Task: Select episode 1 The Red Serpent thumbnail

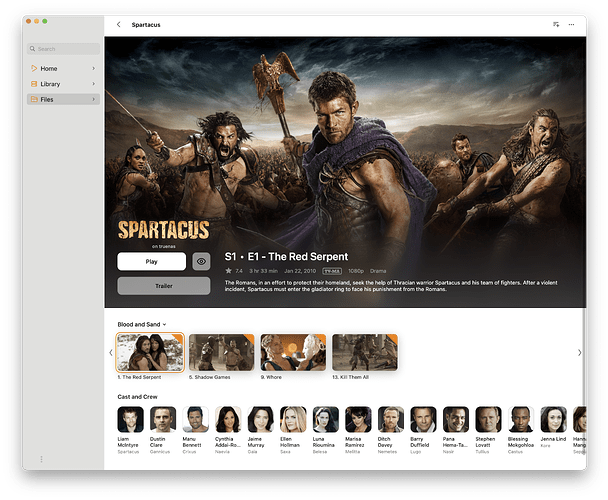Action: click(x=150, y=353)
